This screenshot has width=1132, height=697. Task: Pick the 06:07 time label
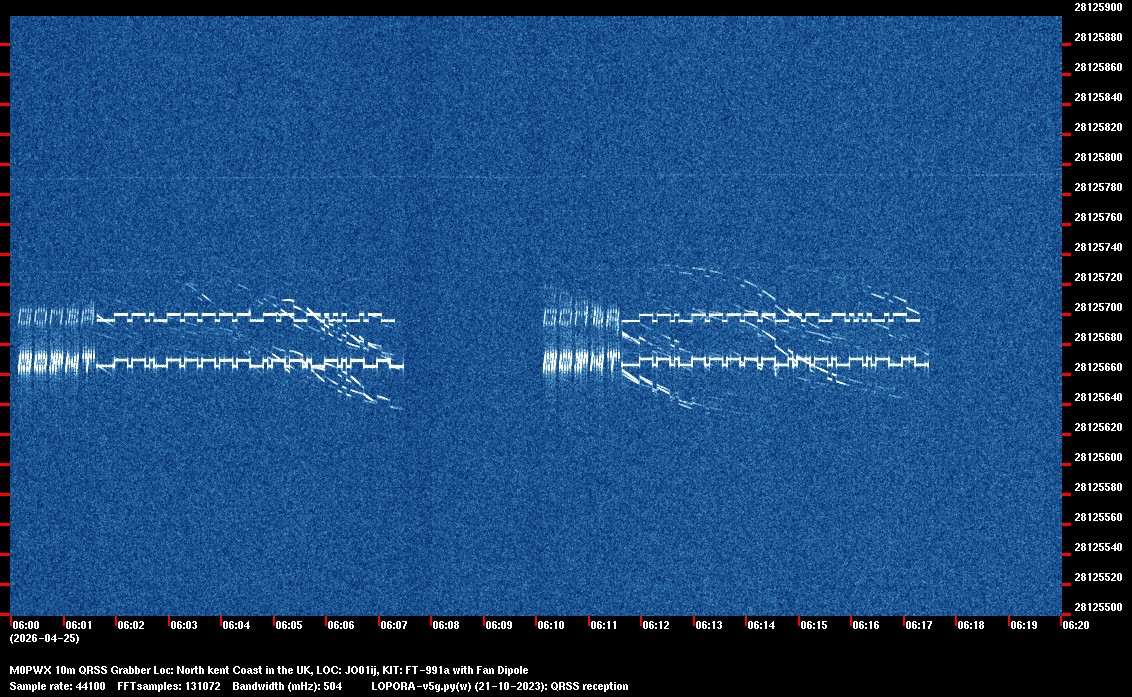coord(393,625)
